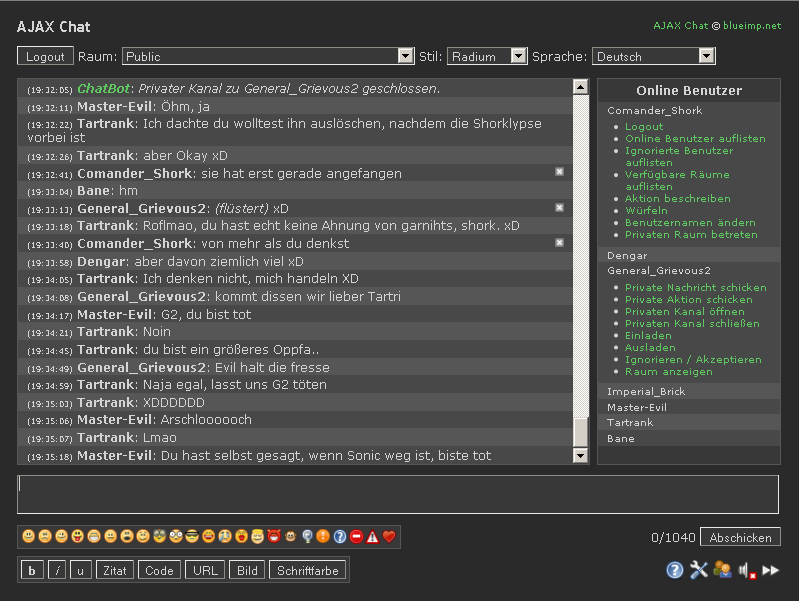
Task: Insert the kissing lips emoticon
Action: tap(241, 536)
